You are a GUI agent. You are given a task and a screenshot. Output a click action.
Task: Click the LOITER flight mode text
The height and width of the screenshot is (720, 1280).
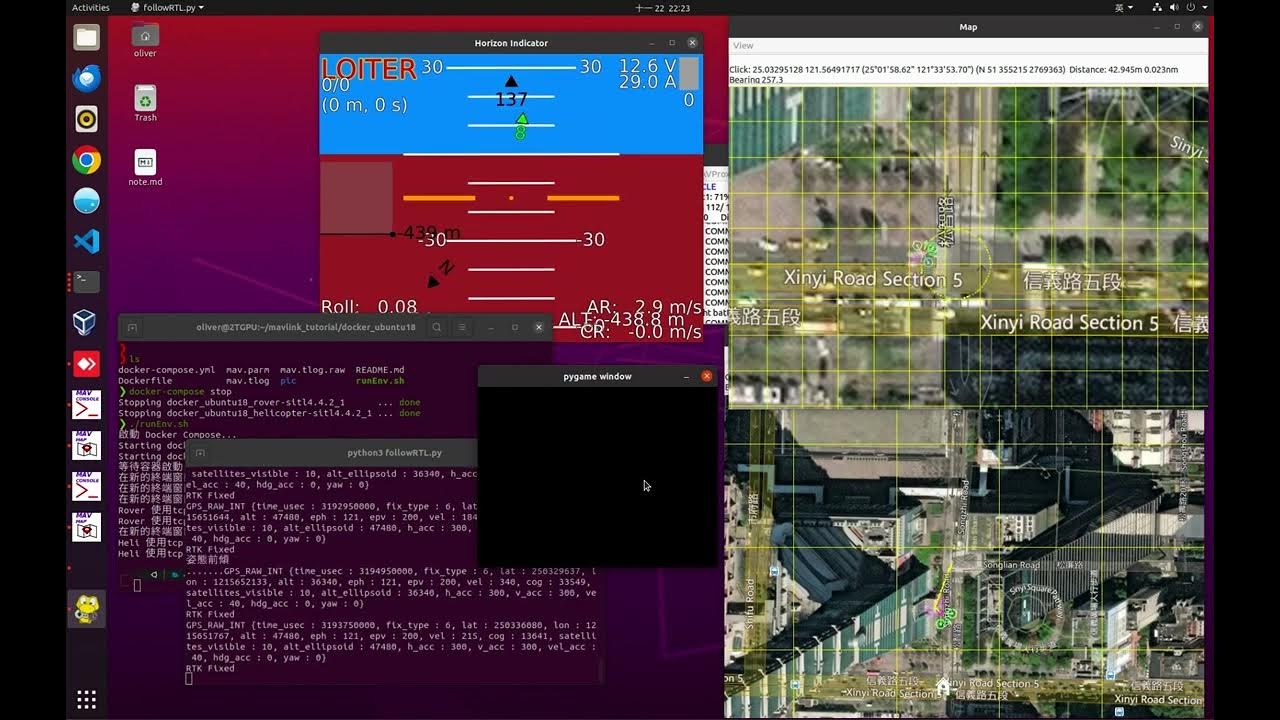pyautogui.click(x=369, y=69)
